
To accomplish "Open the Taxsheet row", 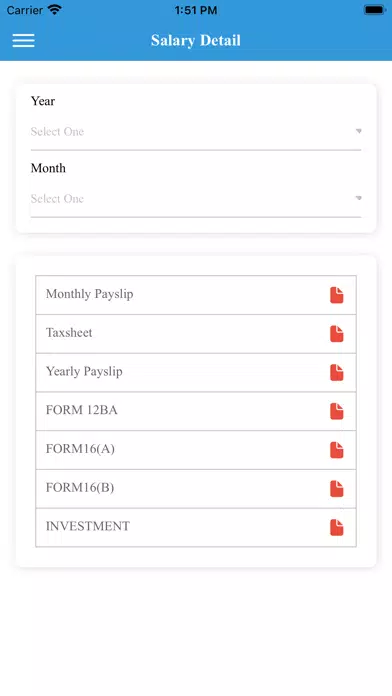I will [x=196, y=334].
